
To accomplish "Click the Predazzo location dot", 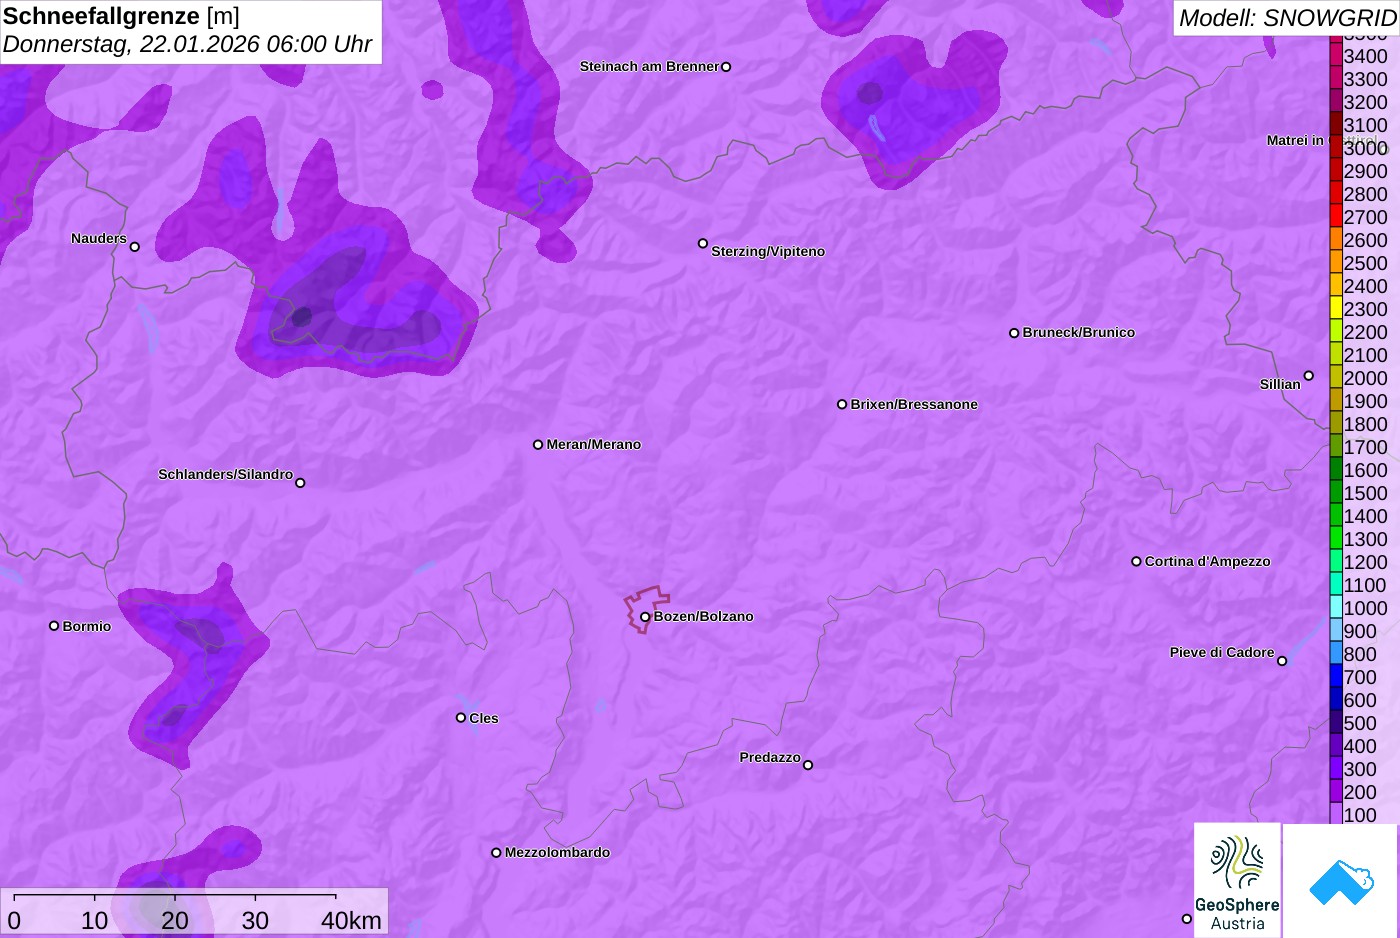I will (x=808, y=765).
